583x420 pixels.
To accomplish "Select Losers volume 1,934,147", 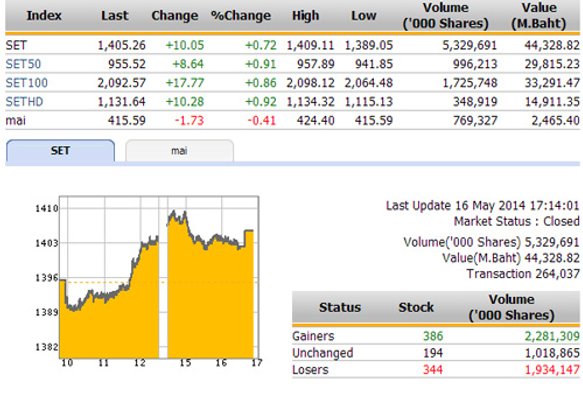I will tap(552, 370).
